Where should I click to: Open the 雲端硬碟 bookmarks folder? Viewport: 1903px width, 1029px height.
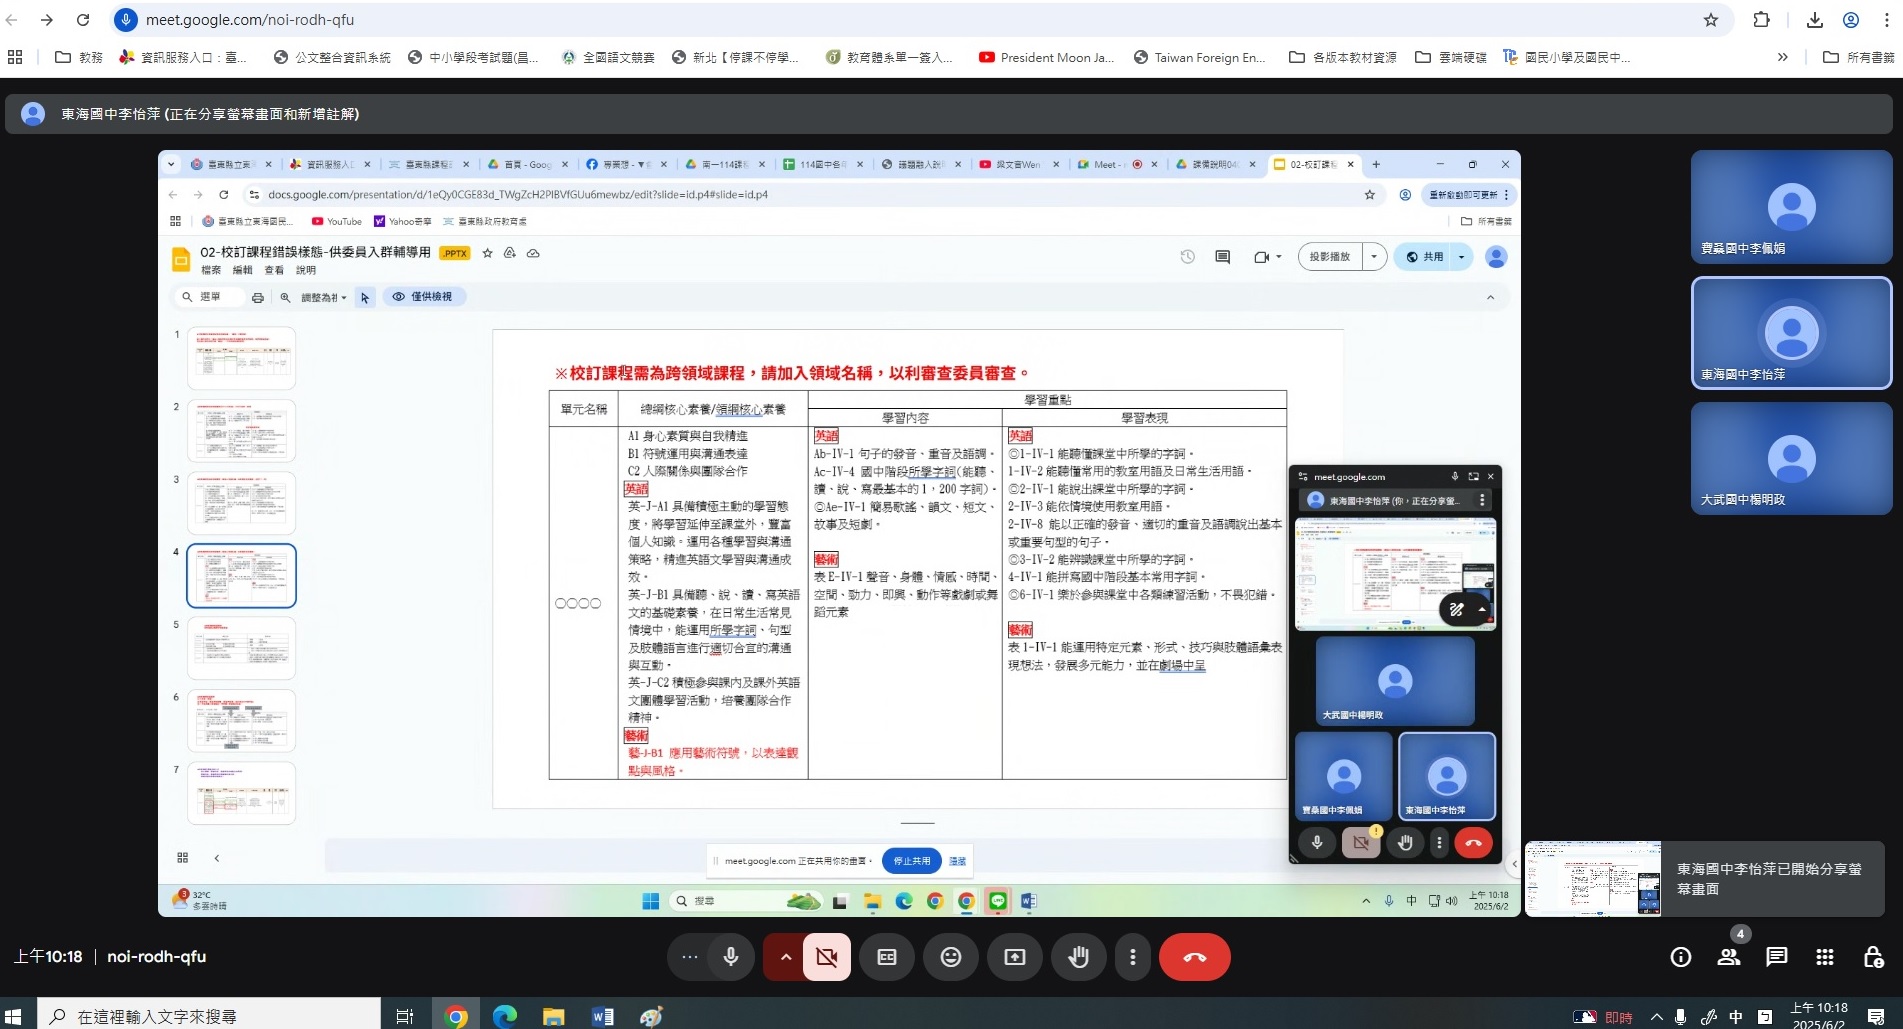(x=1450, y=57)
